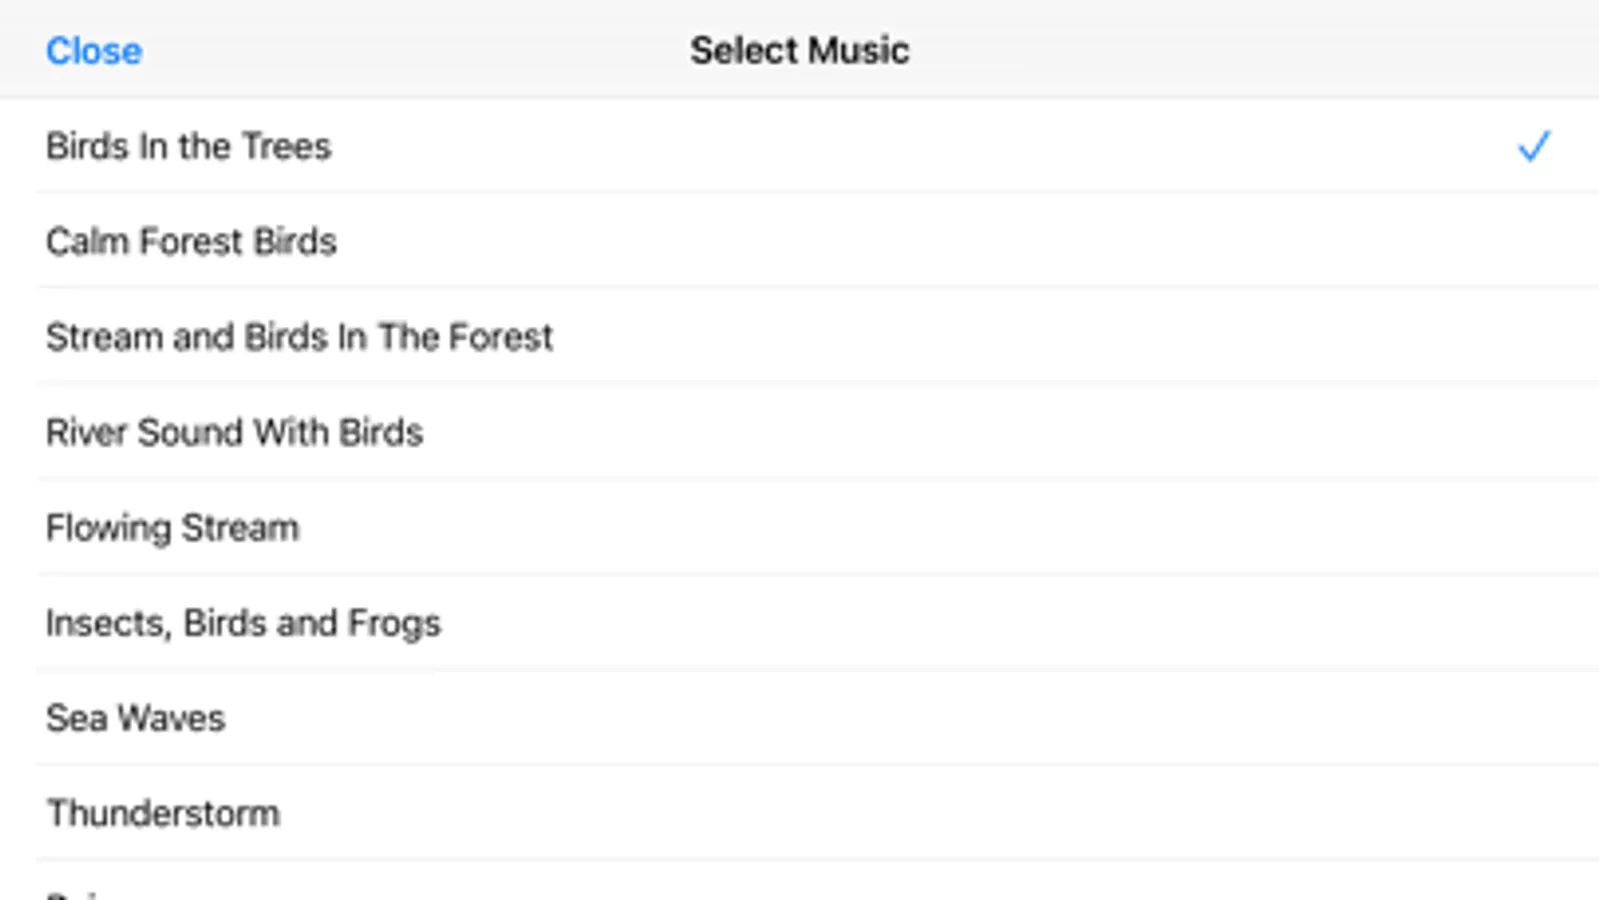1599x900 pixels.
Task: Choose the Thunderstorm sound
Action: (163, 813)
